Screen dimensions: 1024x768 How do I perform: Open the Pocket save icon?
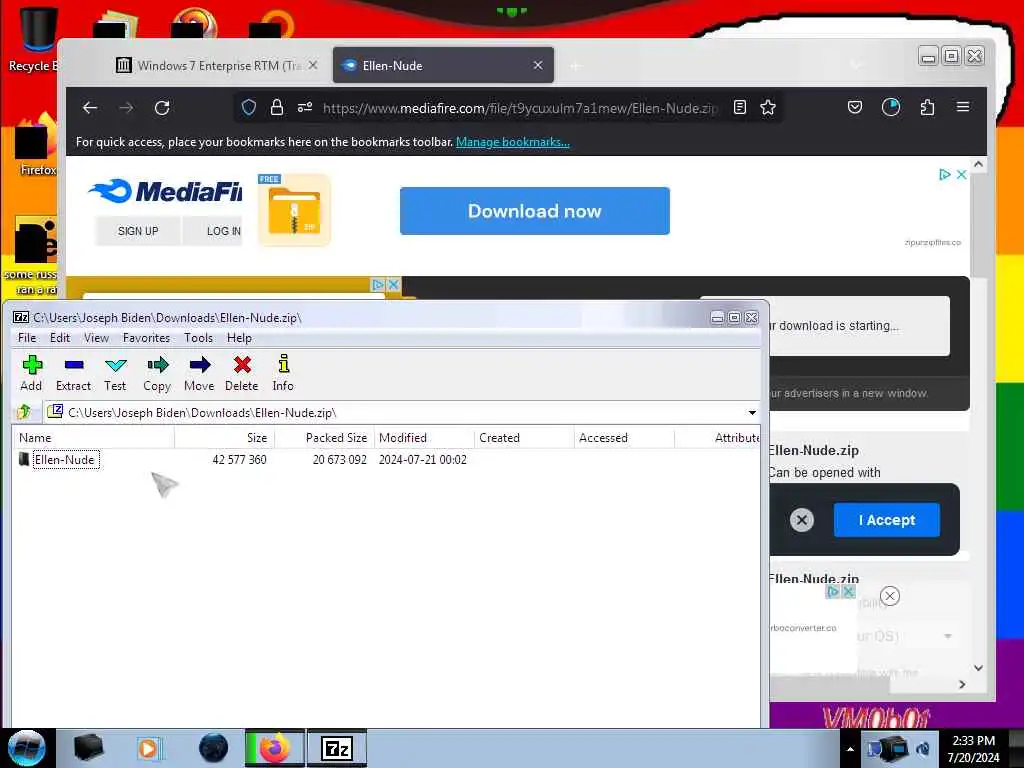pyautogui.click(x=855, y=107)
